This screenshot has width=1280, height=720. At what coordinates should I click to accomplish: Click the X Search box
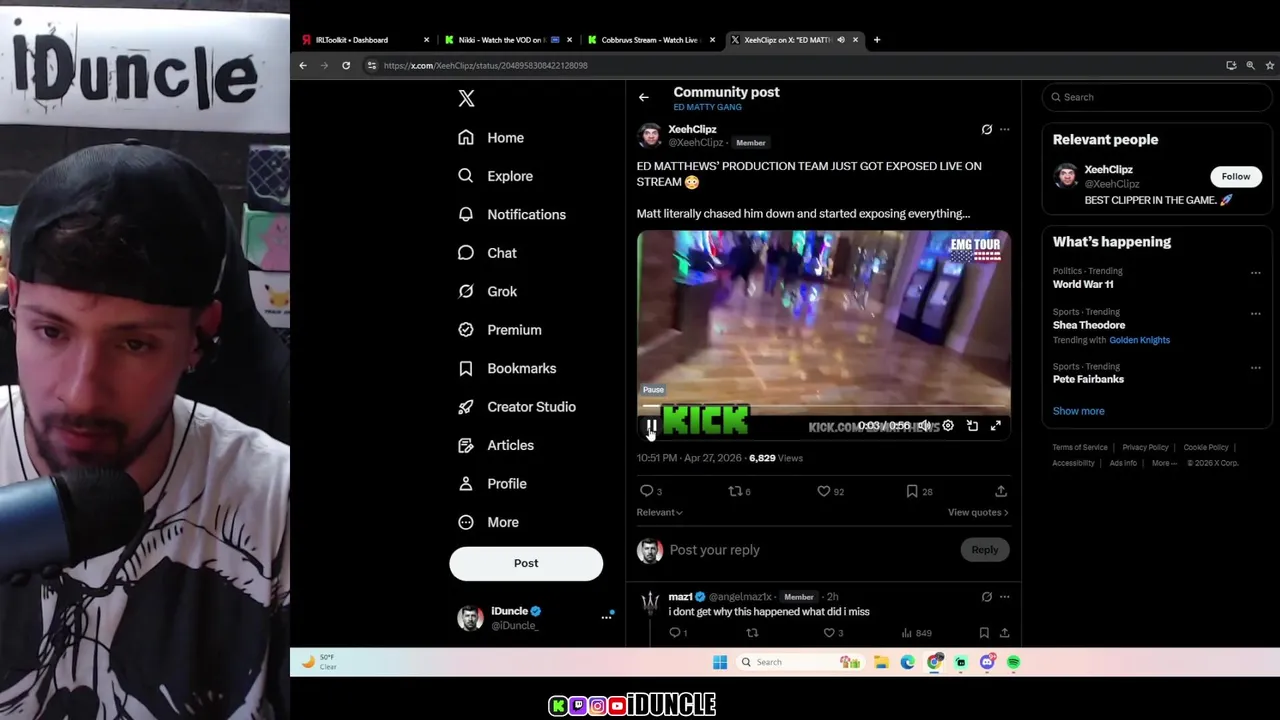(1156, 97)
